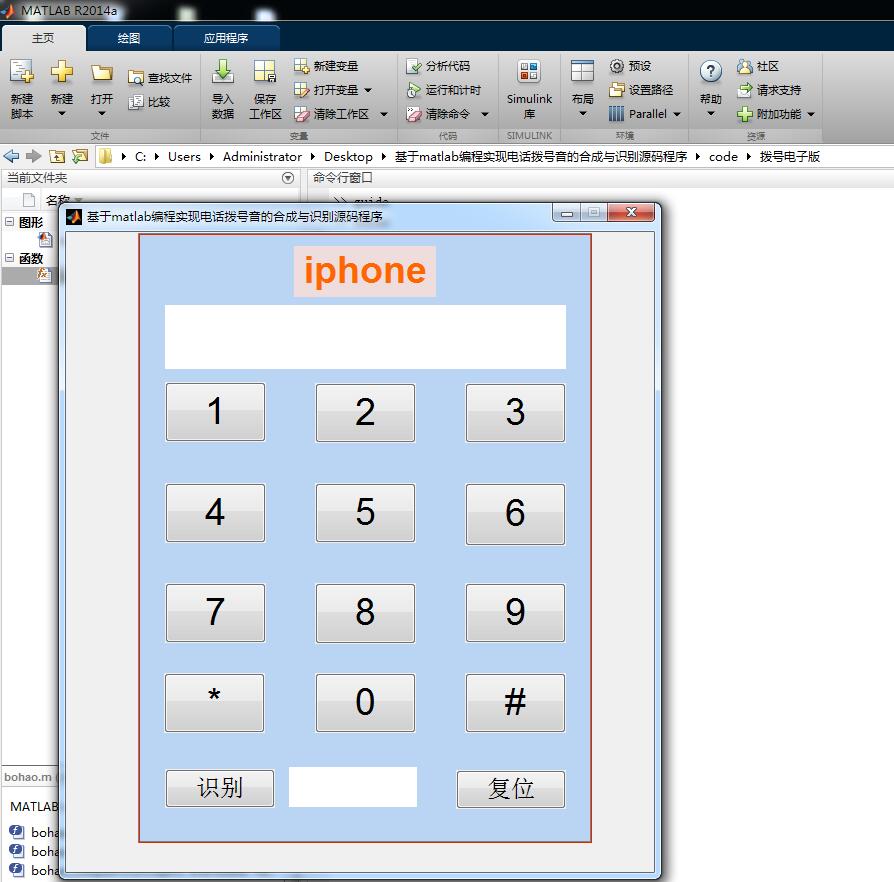The height and width of the screenshot is (882, 894).
Task: Click Desktop in the address path
Action: 348,156
